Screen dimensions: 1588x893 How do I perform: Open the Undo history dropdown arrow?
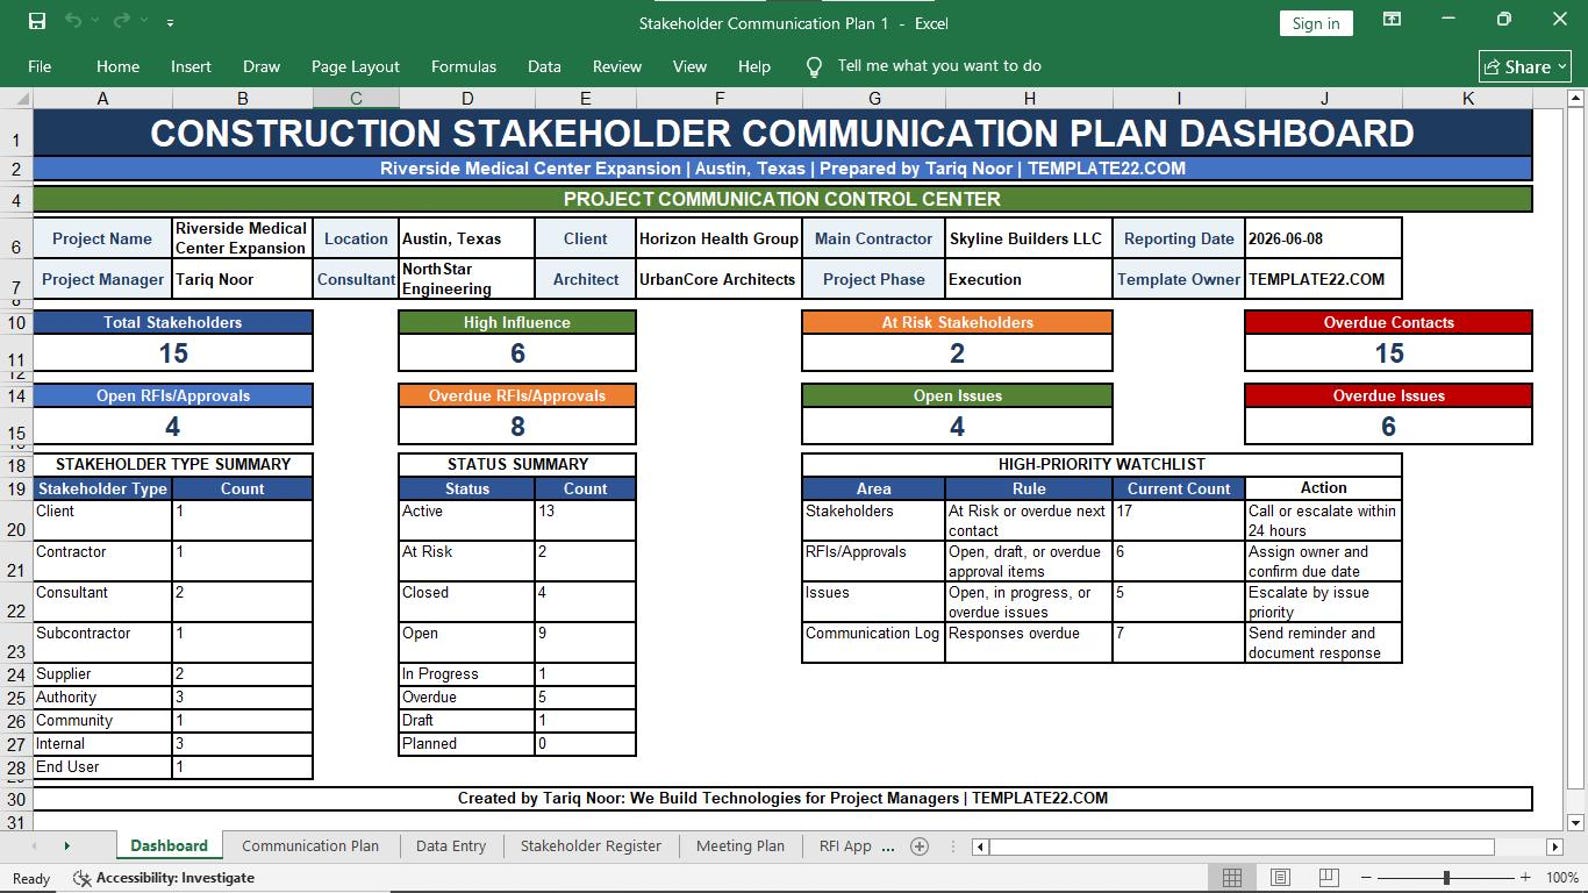pos(95,21)
